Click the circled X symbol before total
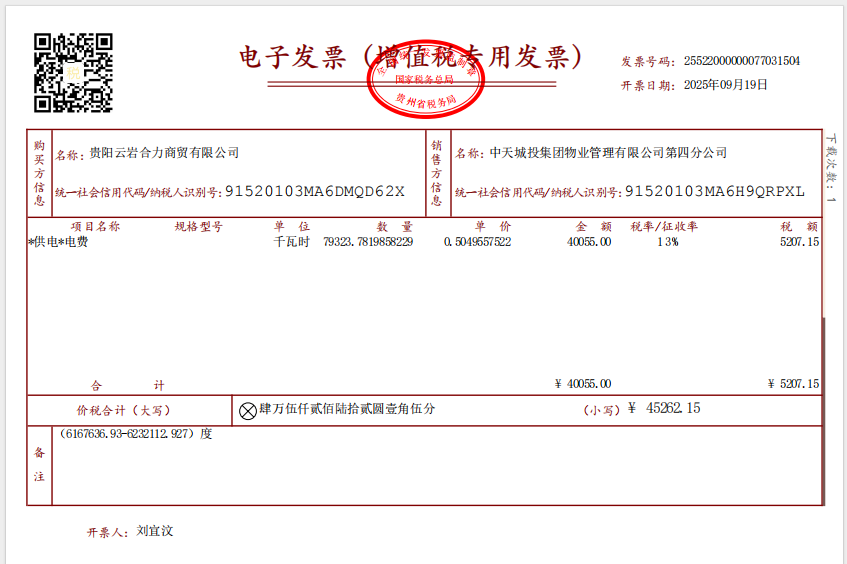Viewport: 847px width, 564px height. click(248, 409)
